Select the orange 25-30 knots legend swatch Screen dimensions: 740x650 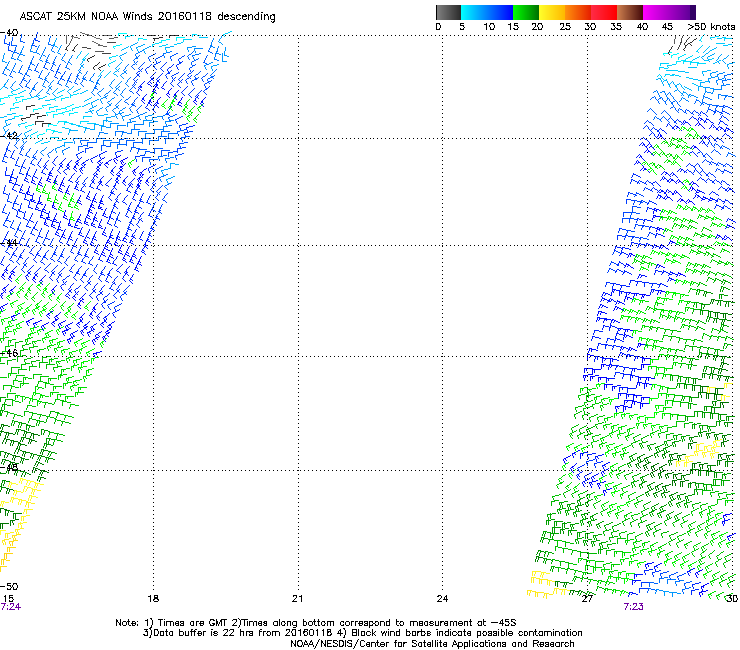(578, 12)
